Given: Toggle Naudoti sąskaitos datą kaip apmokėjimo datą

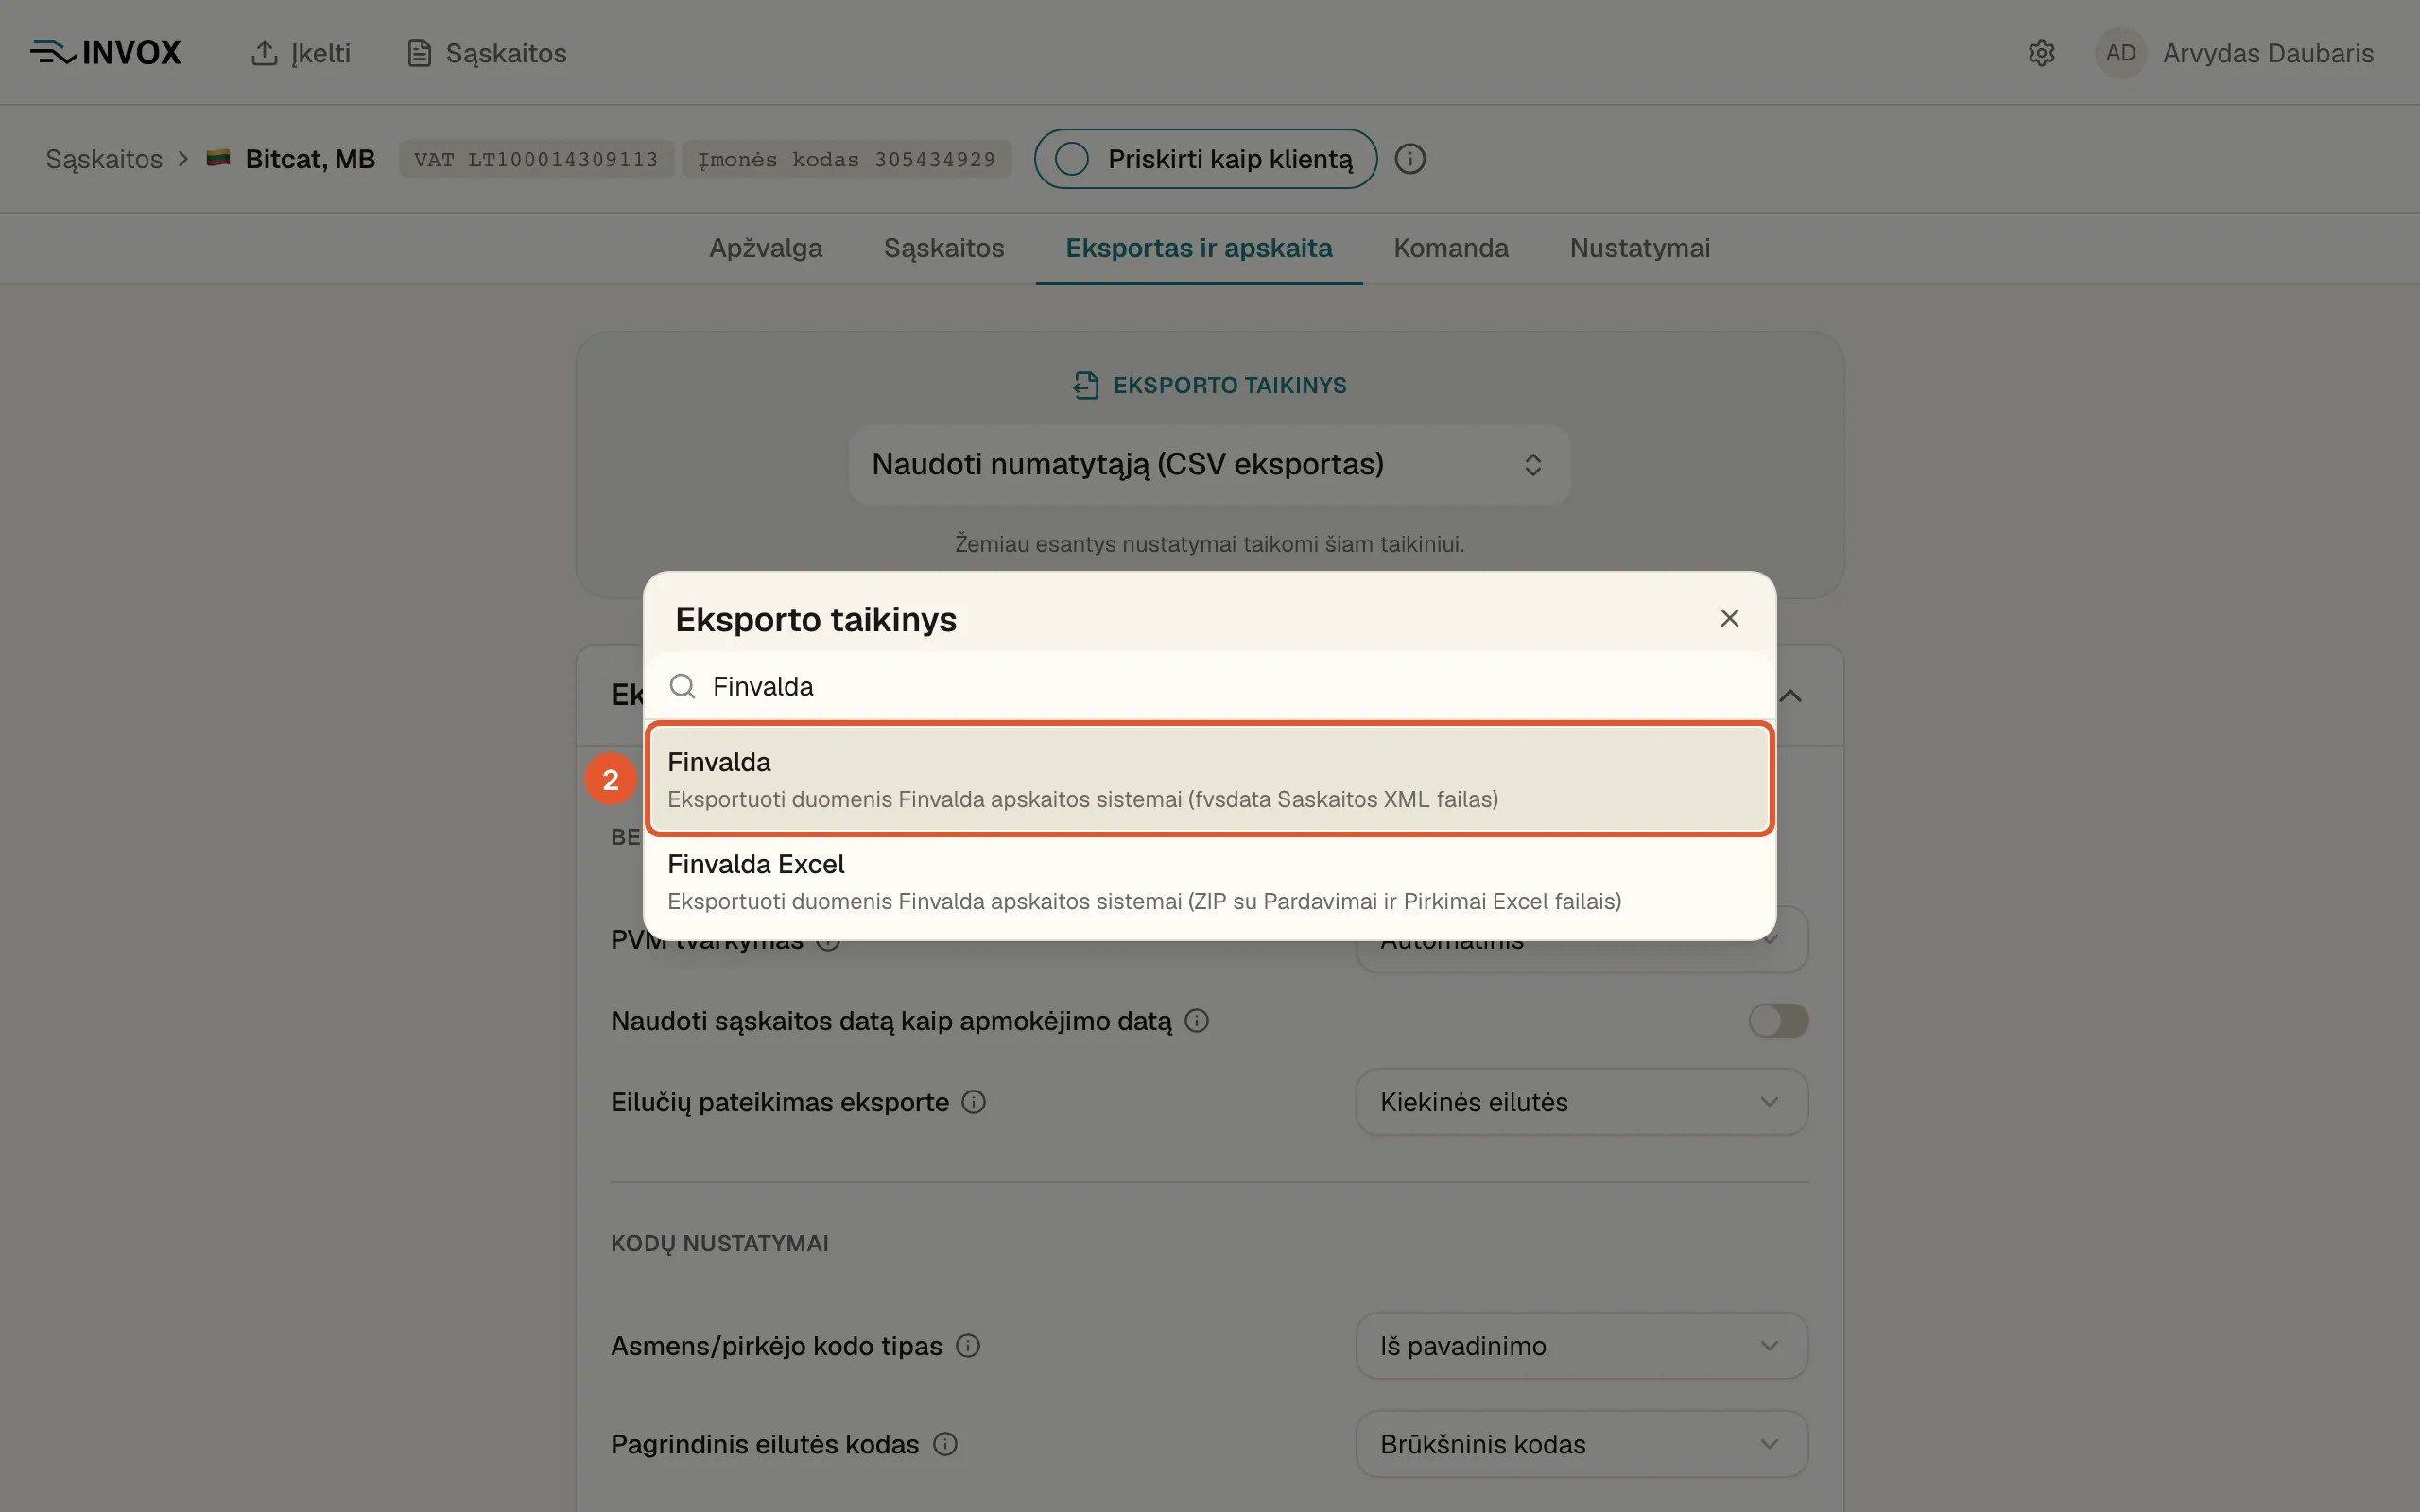Looking at the screenshot, I should pyautogui.click(x=1778, y=1021).
